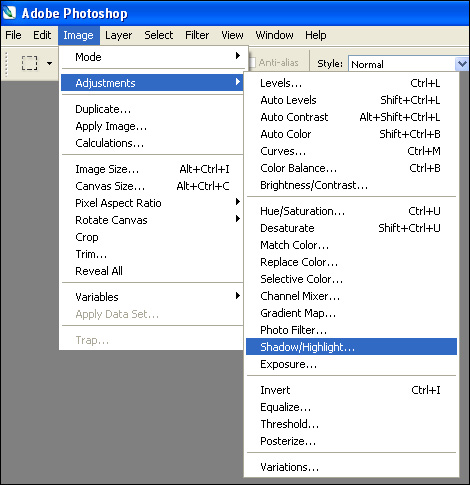
Task: Expand the Adjustments submenu
Action: 153,83
